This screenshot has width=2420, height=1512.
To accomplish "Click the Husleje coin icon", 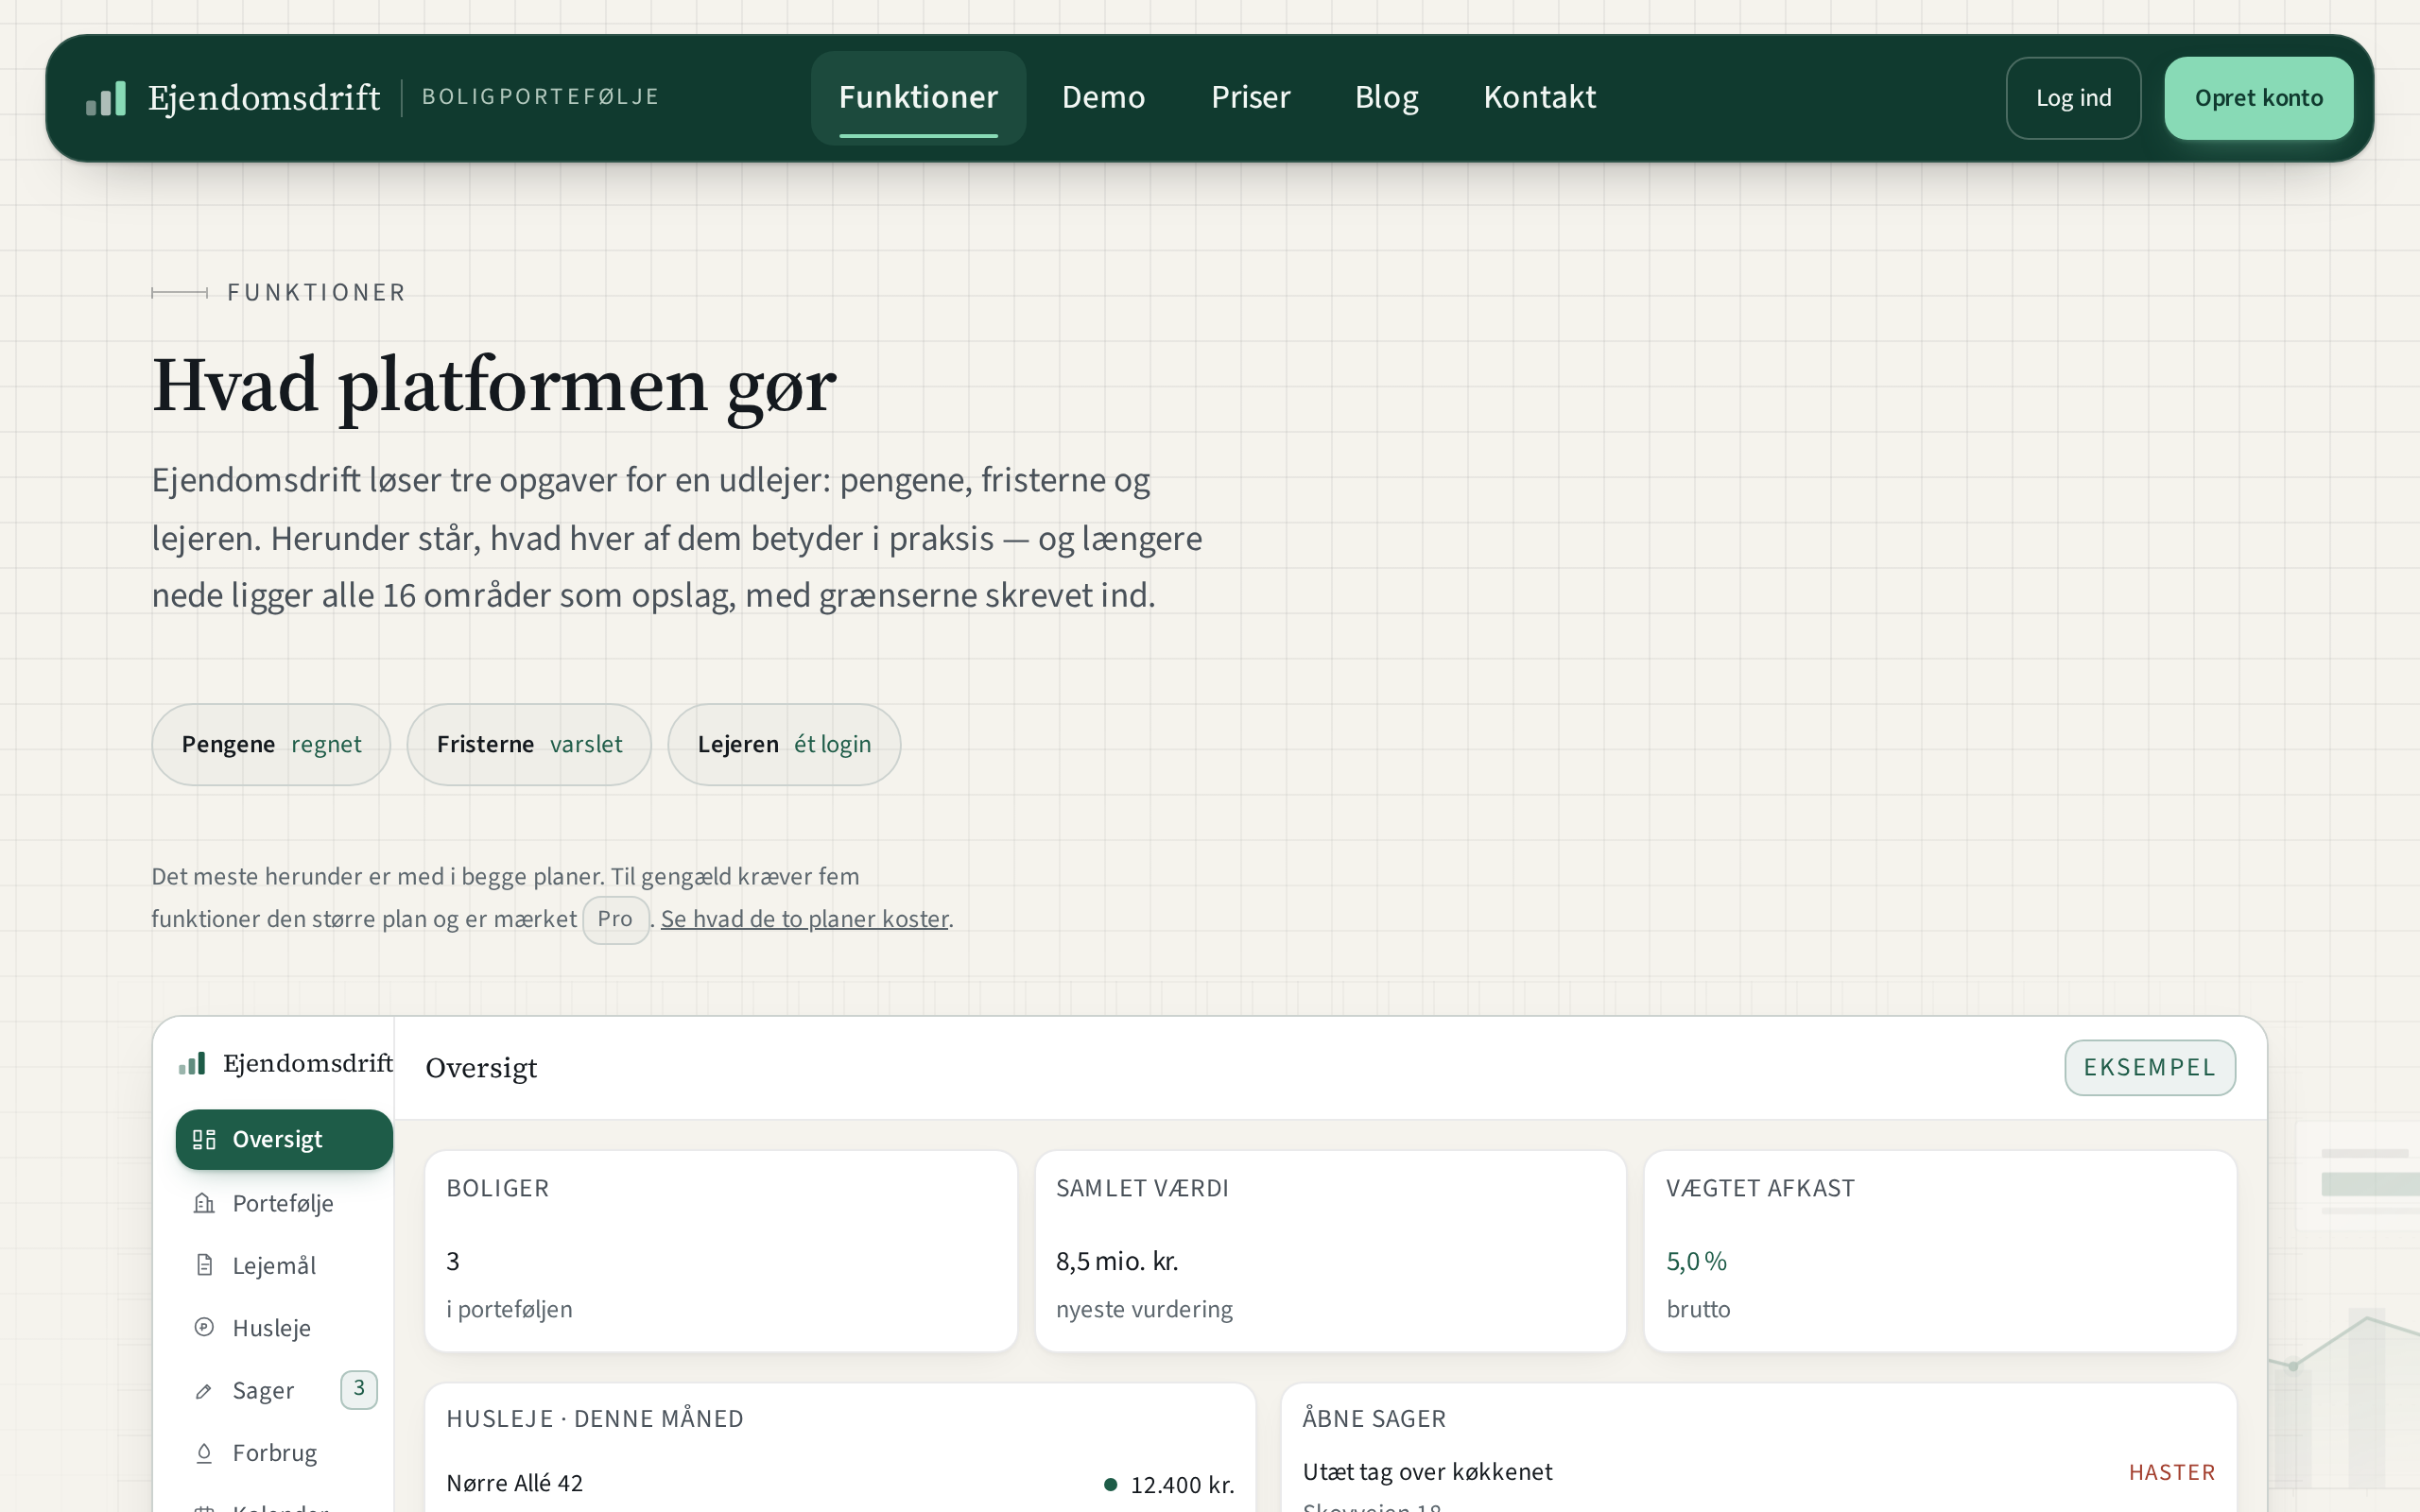I will pyautogui.click(x=204, y=1327).
